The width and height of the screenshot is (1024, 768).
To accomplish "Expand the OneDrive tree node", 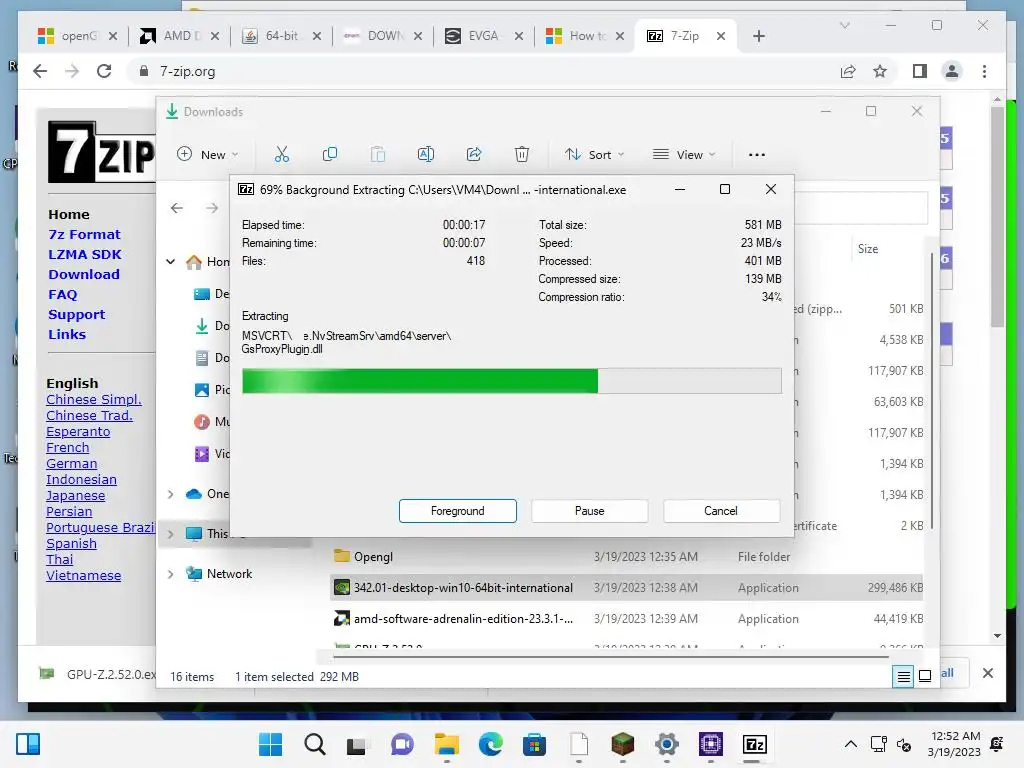I will click(x=170, y=494).
